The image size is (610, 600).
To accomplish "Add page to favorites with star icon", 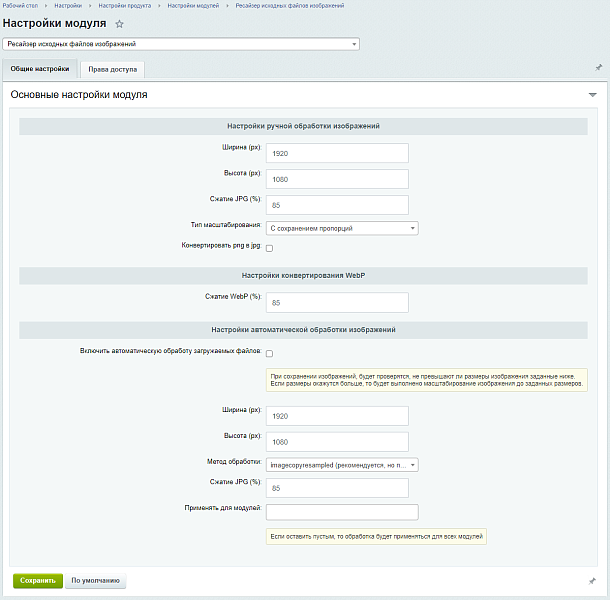I will (120, 23).
